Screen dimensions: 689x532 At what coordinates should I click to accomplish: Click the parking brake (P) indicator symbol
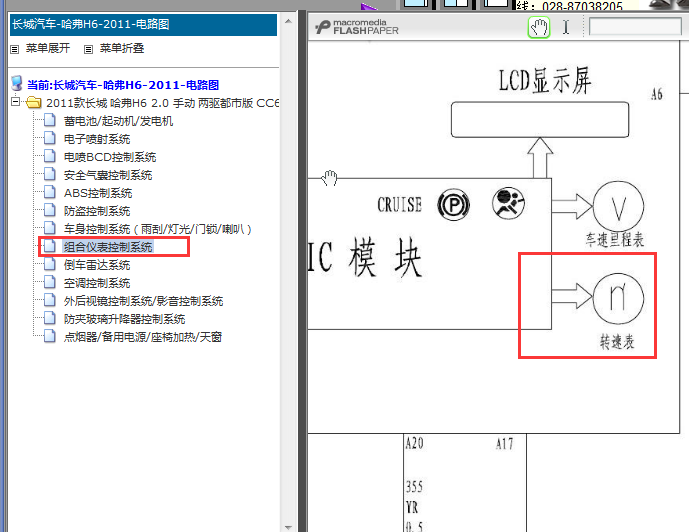453,205
